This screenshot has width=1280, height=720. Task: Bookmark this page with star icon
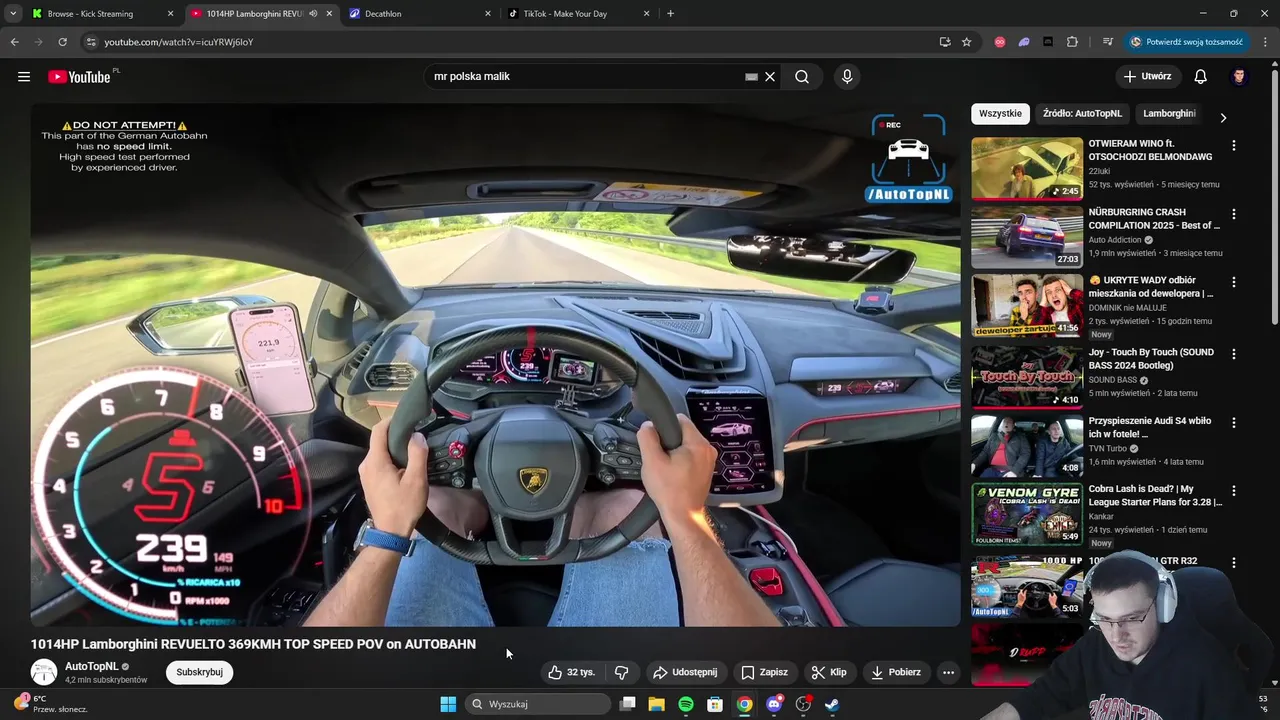point(966,42)
